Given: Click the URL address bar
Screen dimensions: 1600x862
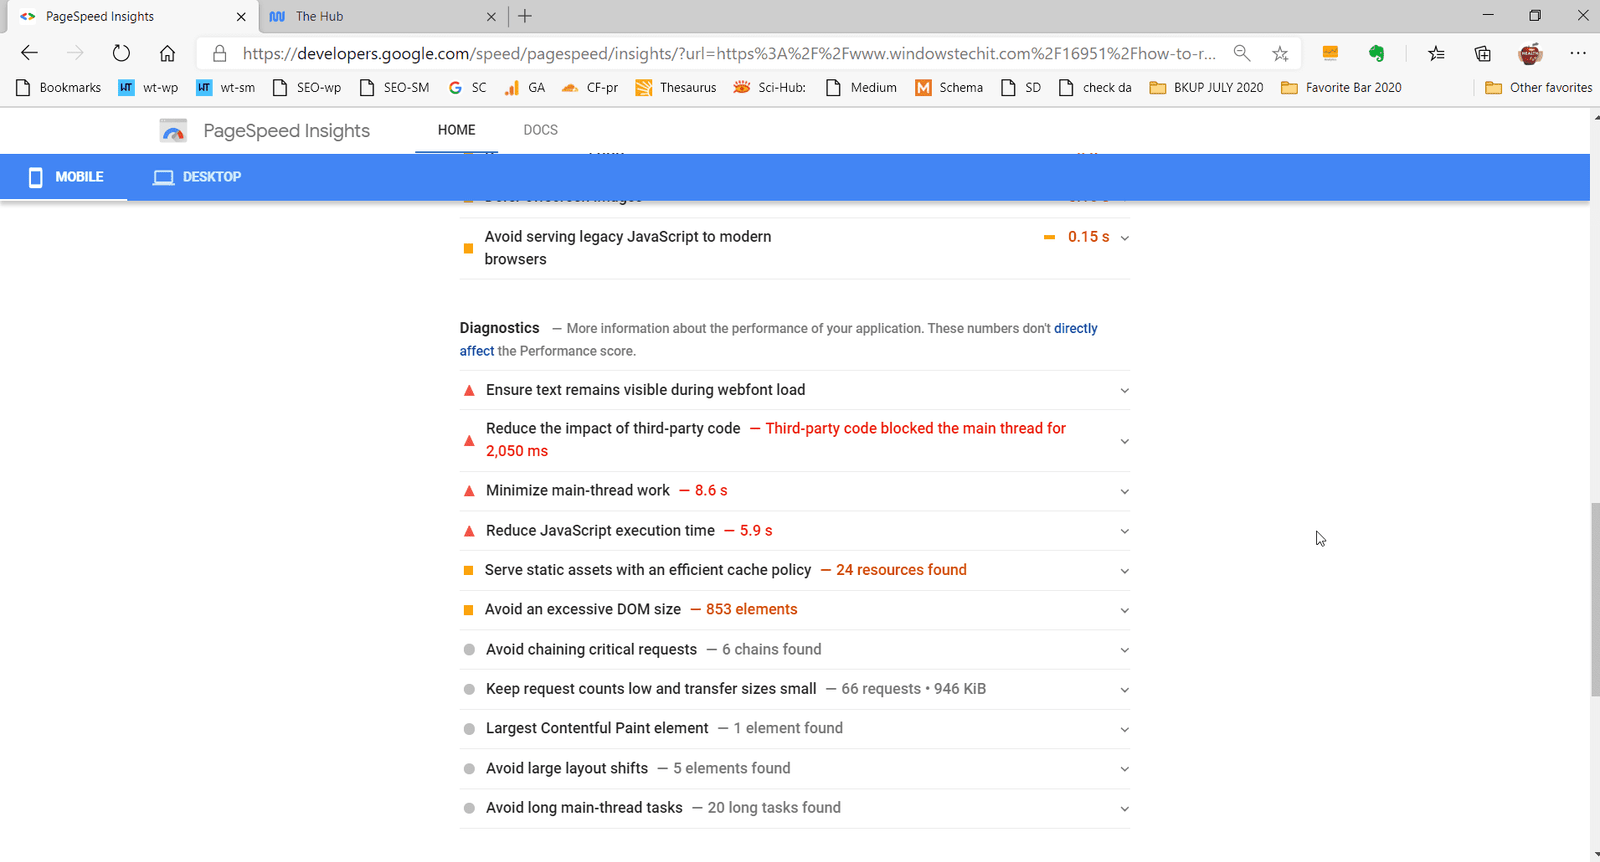Looking at the screenshot, I should [728, 54].
